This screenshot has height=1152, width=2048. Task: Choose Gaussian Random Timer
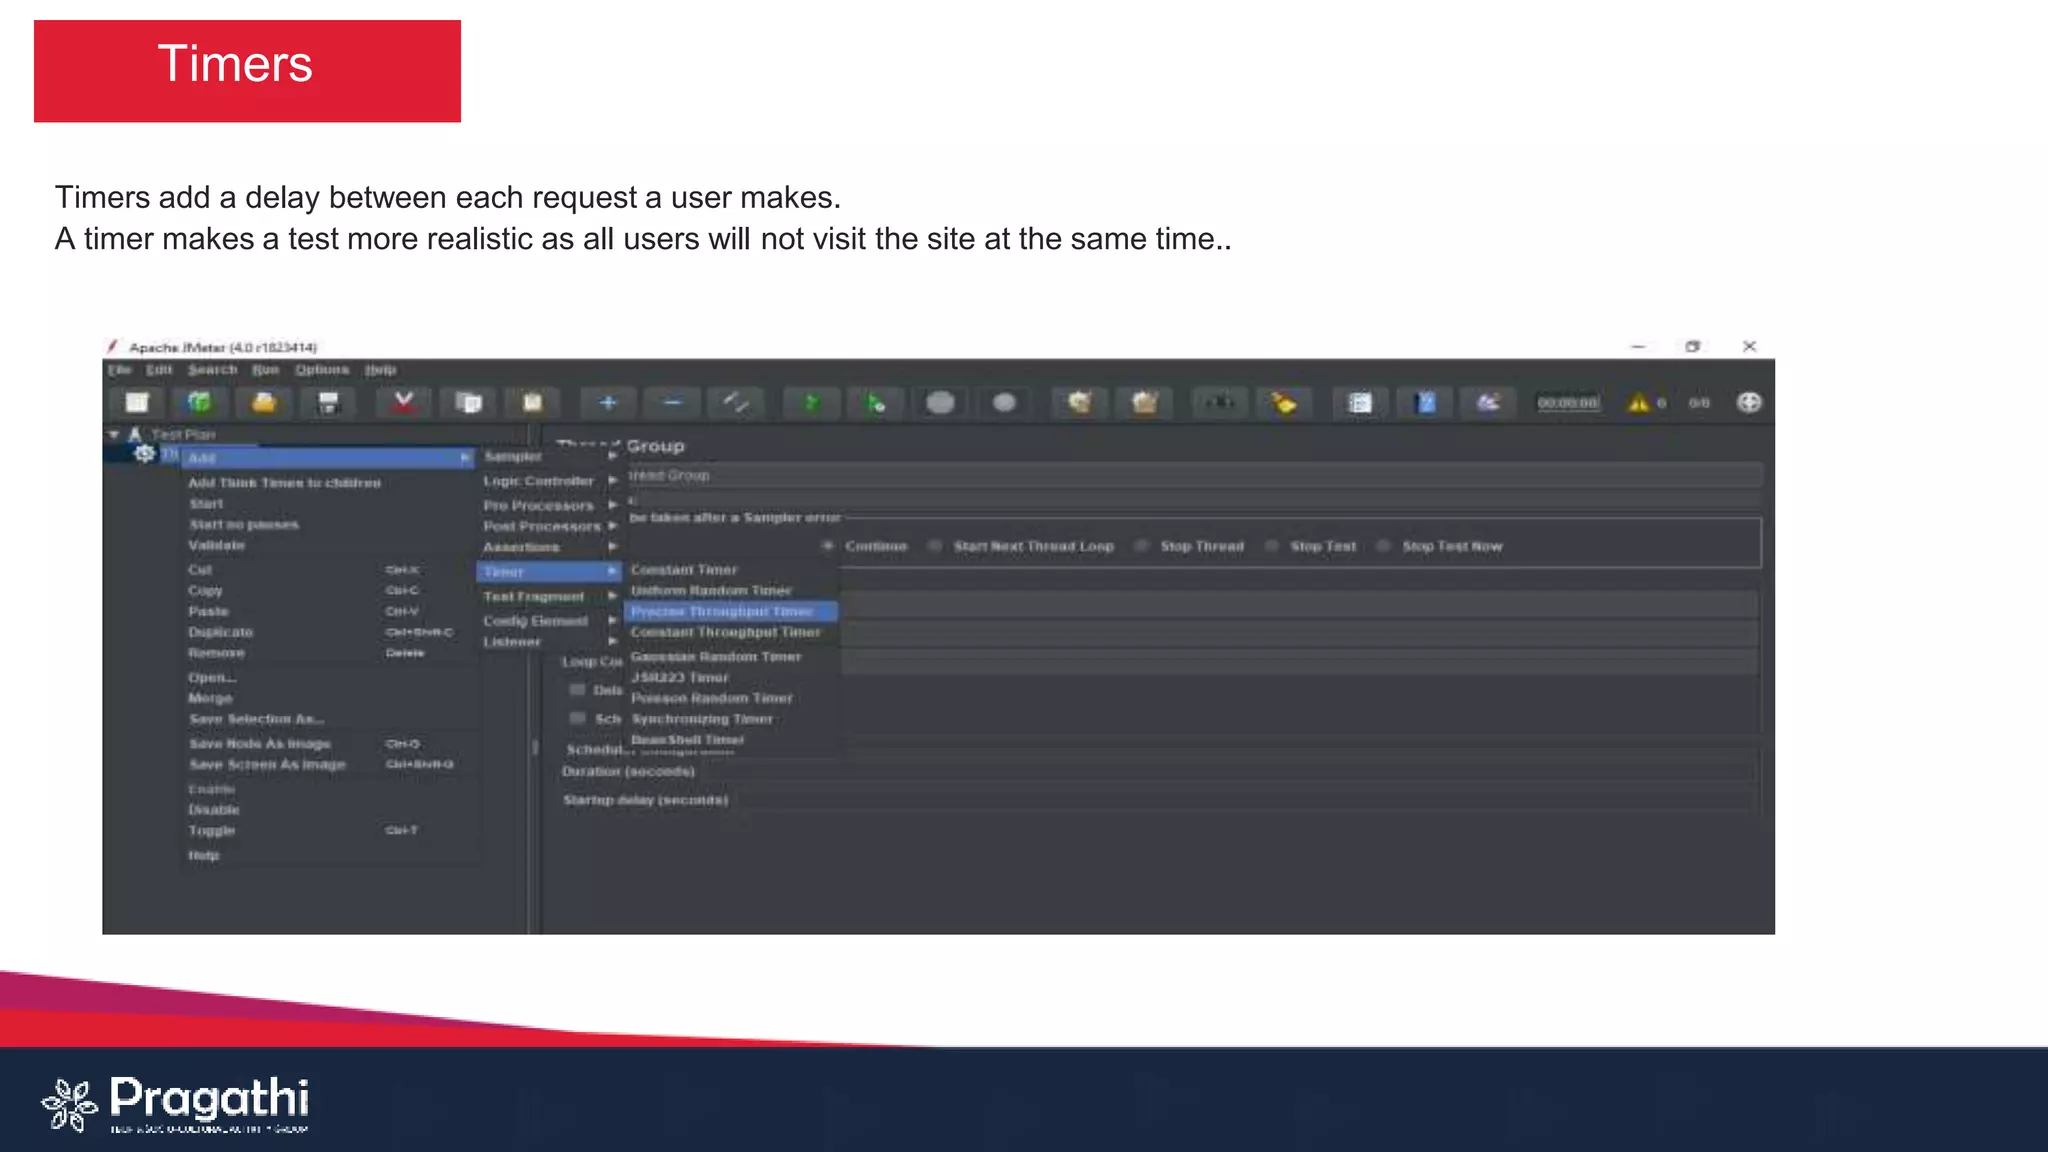[x=732, y=657]
